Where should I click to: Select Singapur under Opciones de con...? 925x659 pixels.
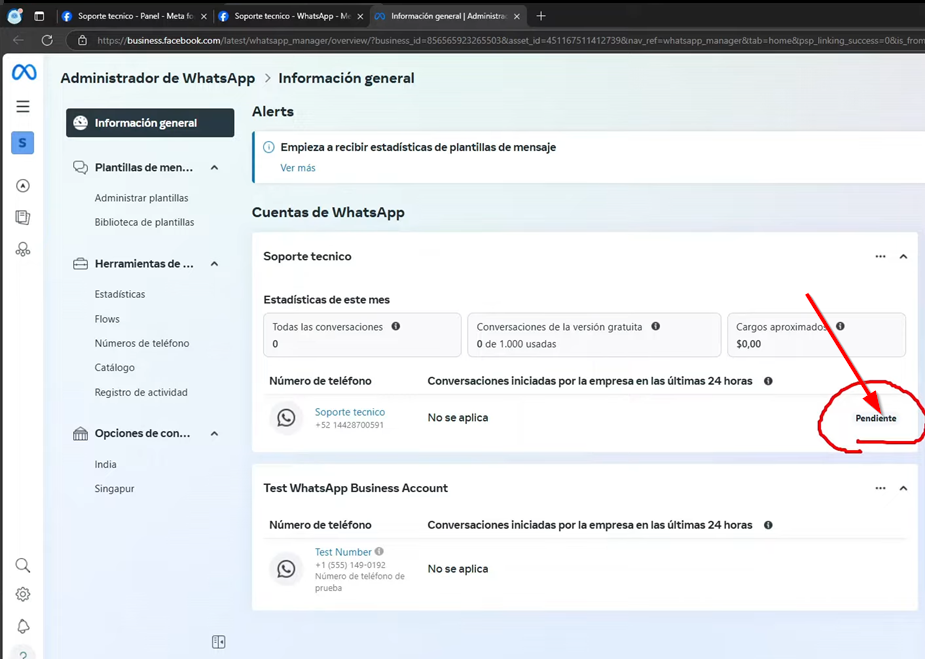[x=114, y=488]
